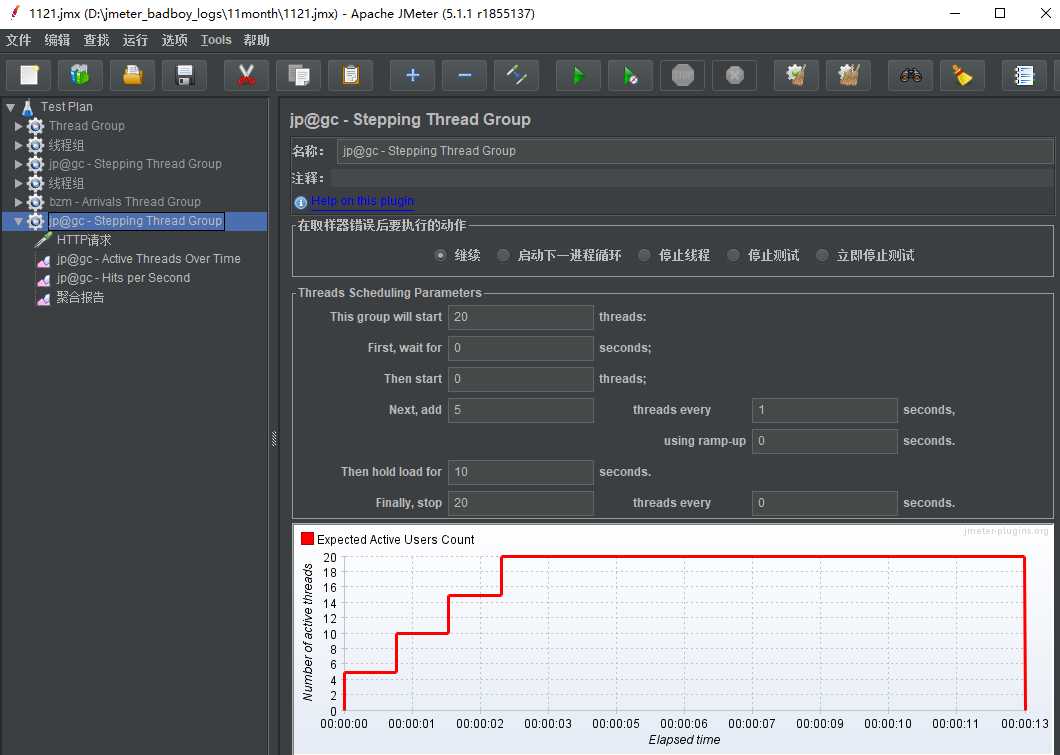Open the 查找 menu

pyautogui.click(x=96, y=41)
